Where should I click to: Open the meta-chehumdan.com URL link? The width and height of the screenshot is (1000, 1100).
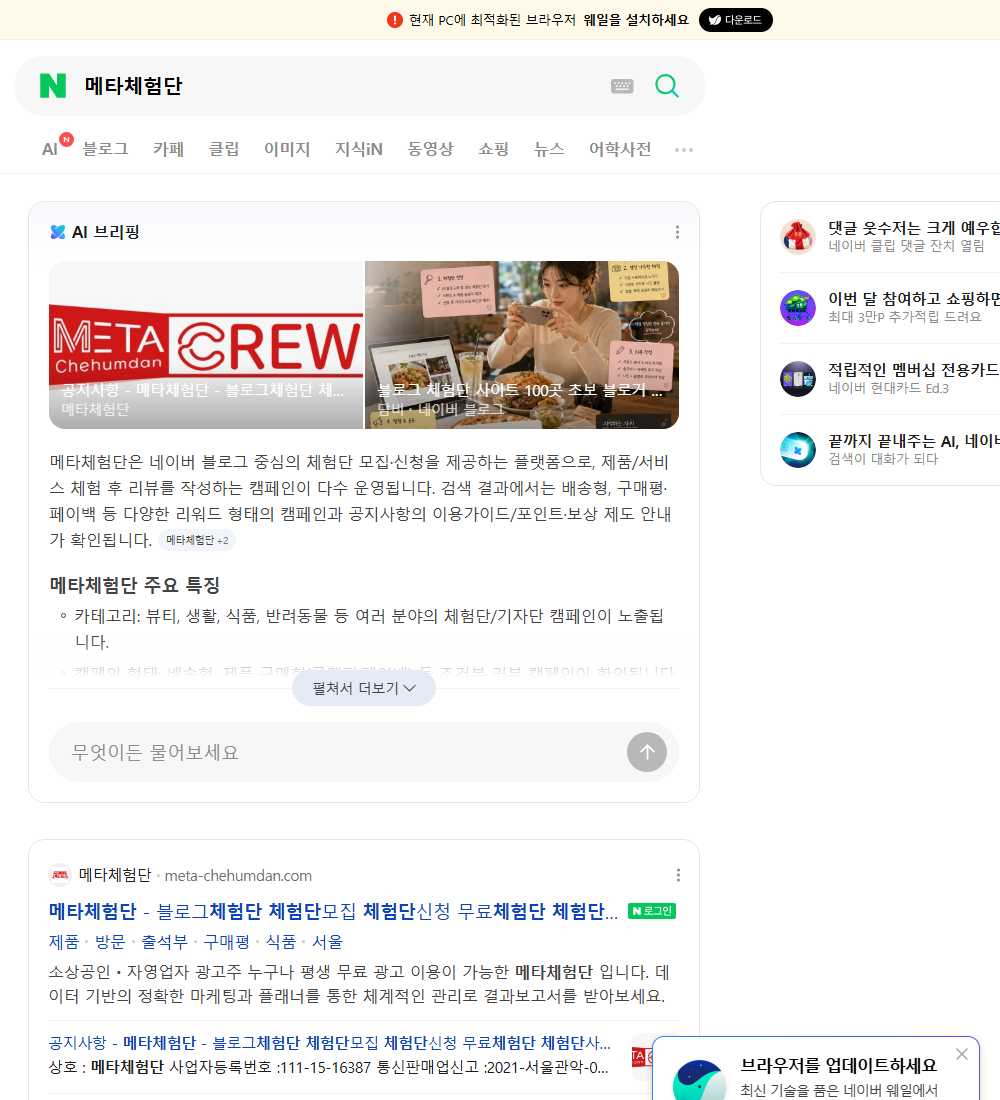click(x=238, y=876)
